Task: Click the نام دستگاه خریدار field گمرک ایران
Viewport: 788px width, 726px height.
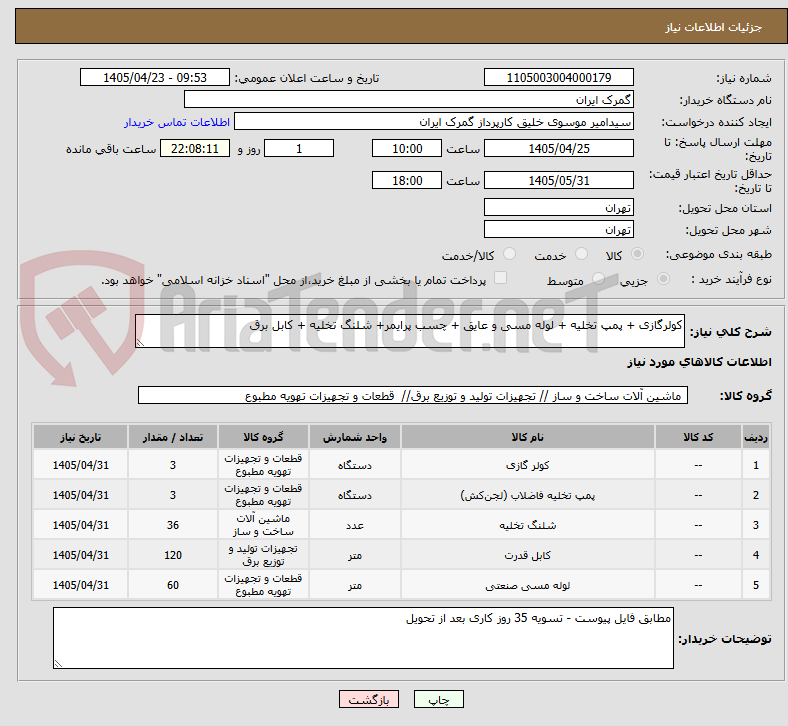Action: point(409,99)
